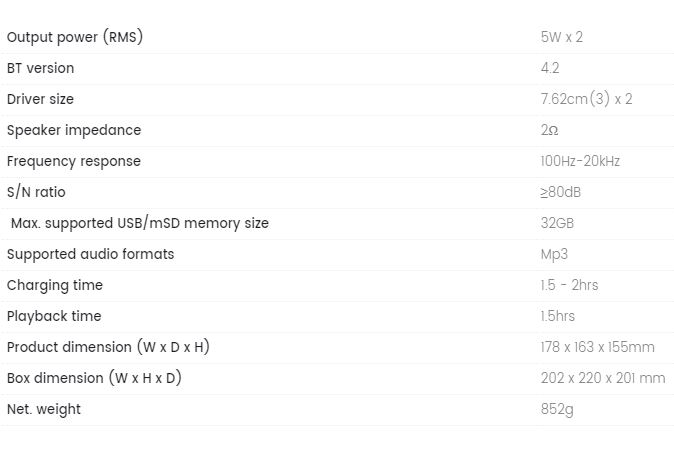Click the Driver size row label
This screenshot has width=674, height=476.
[x=40, y=99]
